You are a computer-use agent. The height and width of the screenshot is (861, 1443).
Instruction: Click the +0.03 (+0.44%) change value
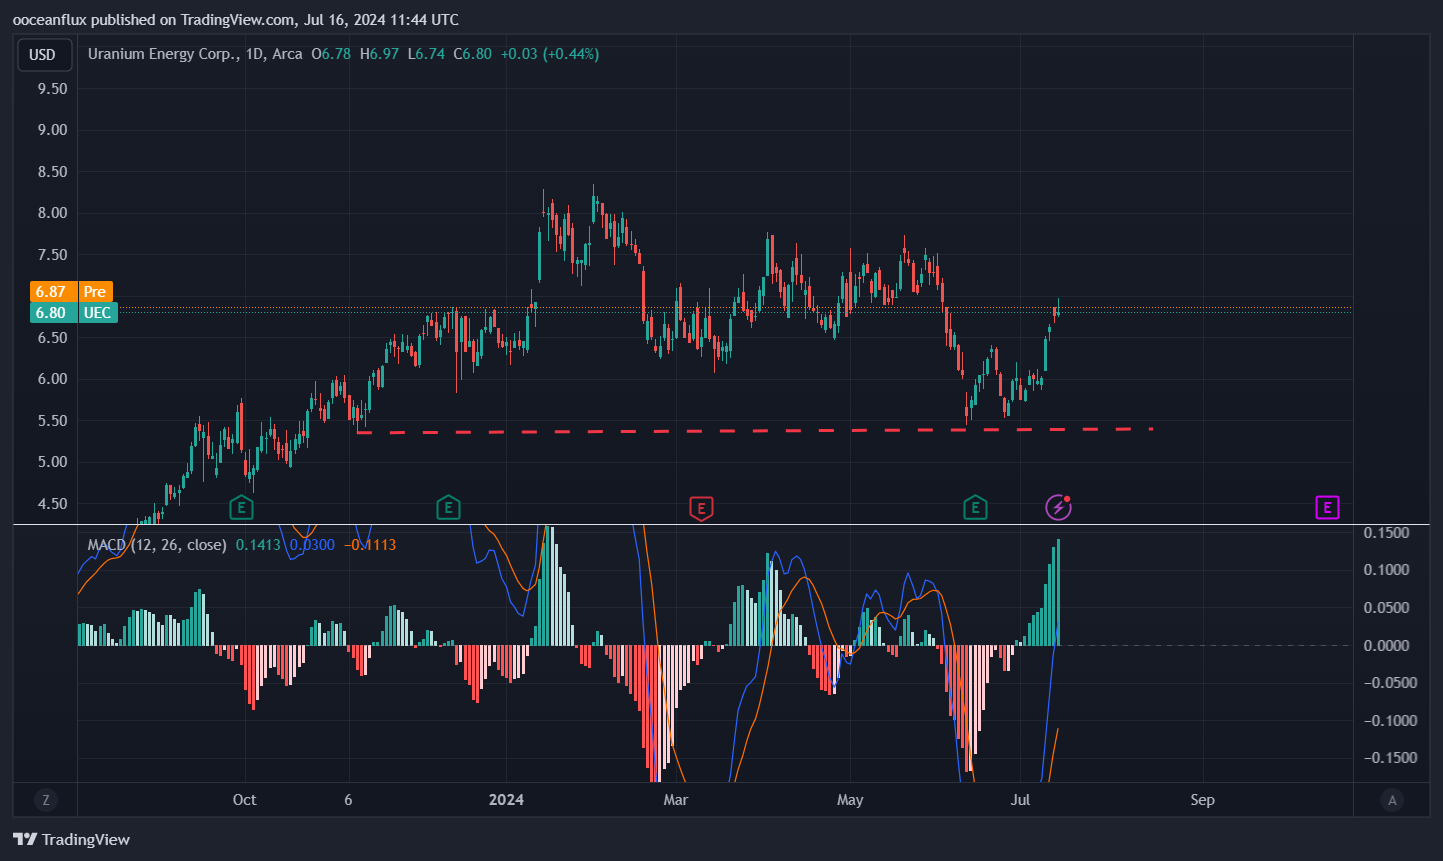click(550, 54)
